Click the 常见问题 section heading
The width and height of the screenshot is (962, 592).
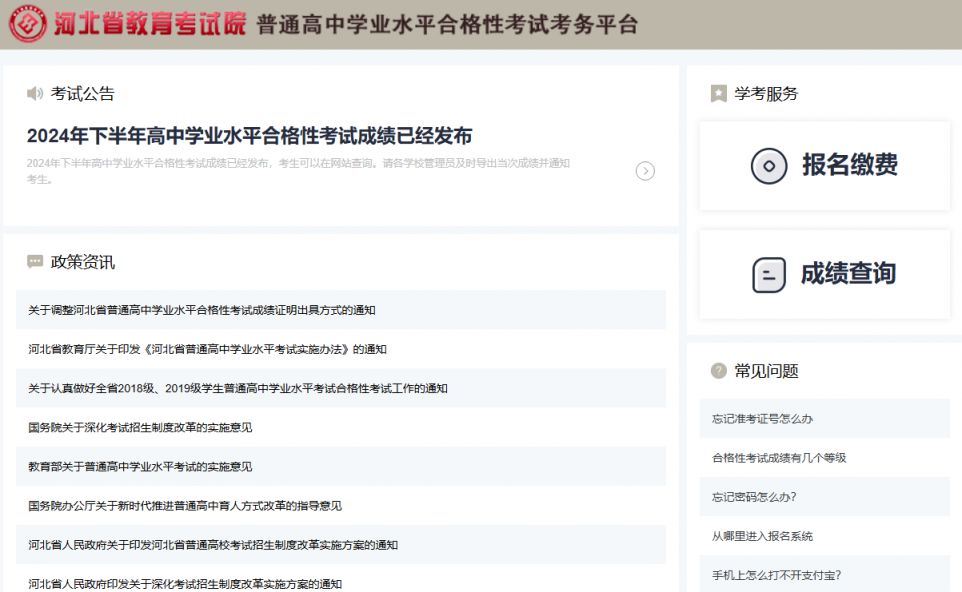click(x=766, y=371)
